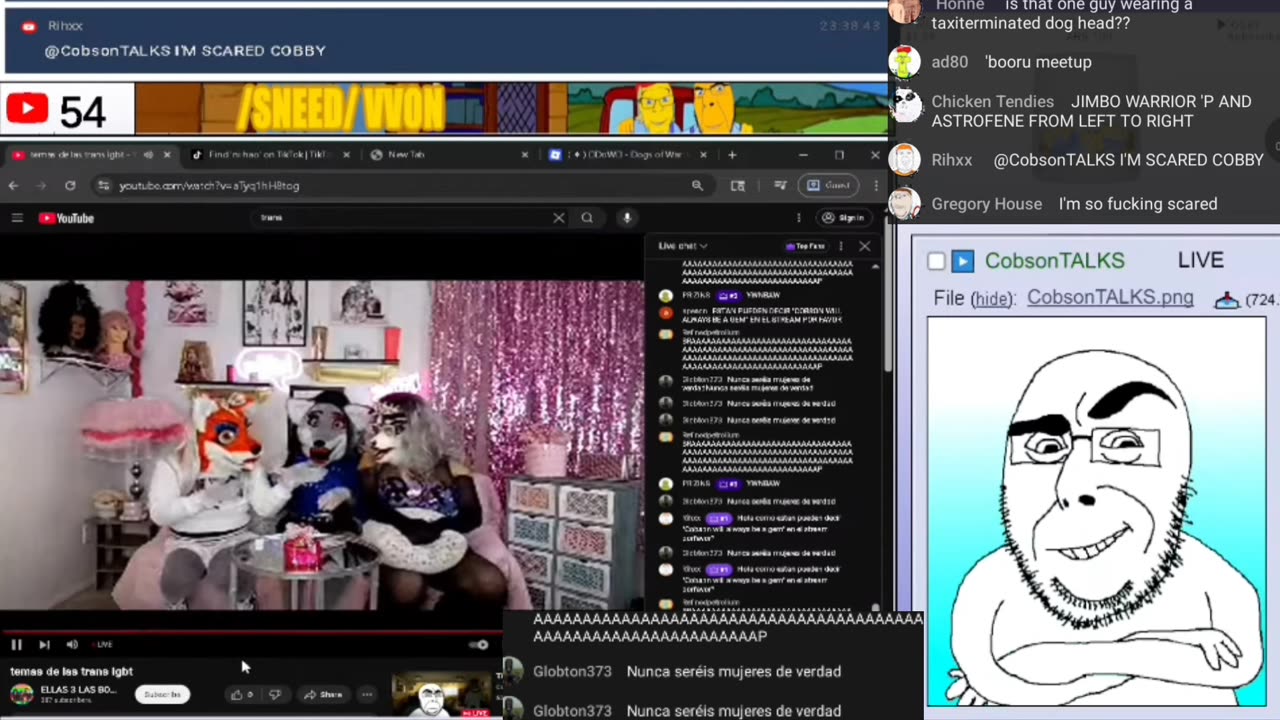Close the TikTok browser tab
This screenshot has height=720, width=1280.
pyautogui.click(x=347, y=155)
